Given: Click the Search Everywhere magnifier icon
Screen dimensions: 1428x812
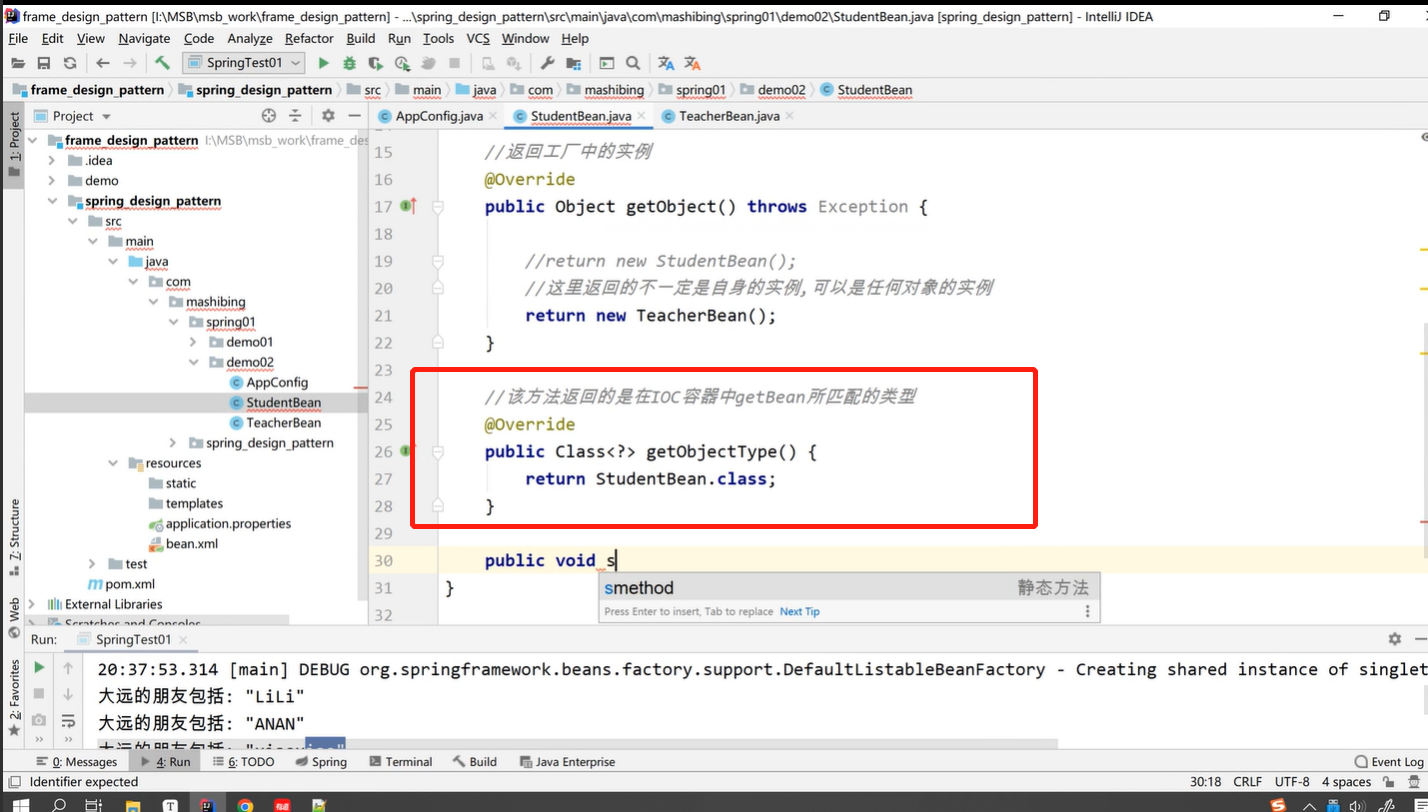Looking at the screenshot, I should [x=633, y=63].
